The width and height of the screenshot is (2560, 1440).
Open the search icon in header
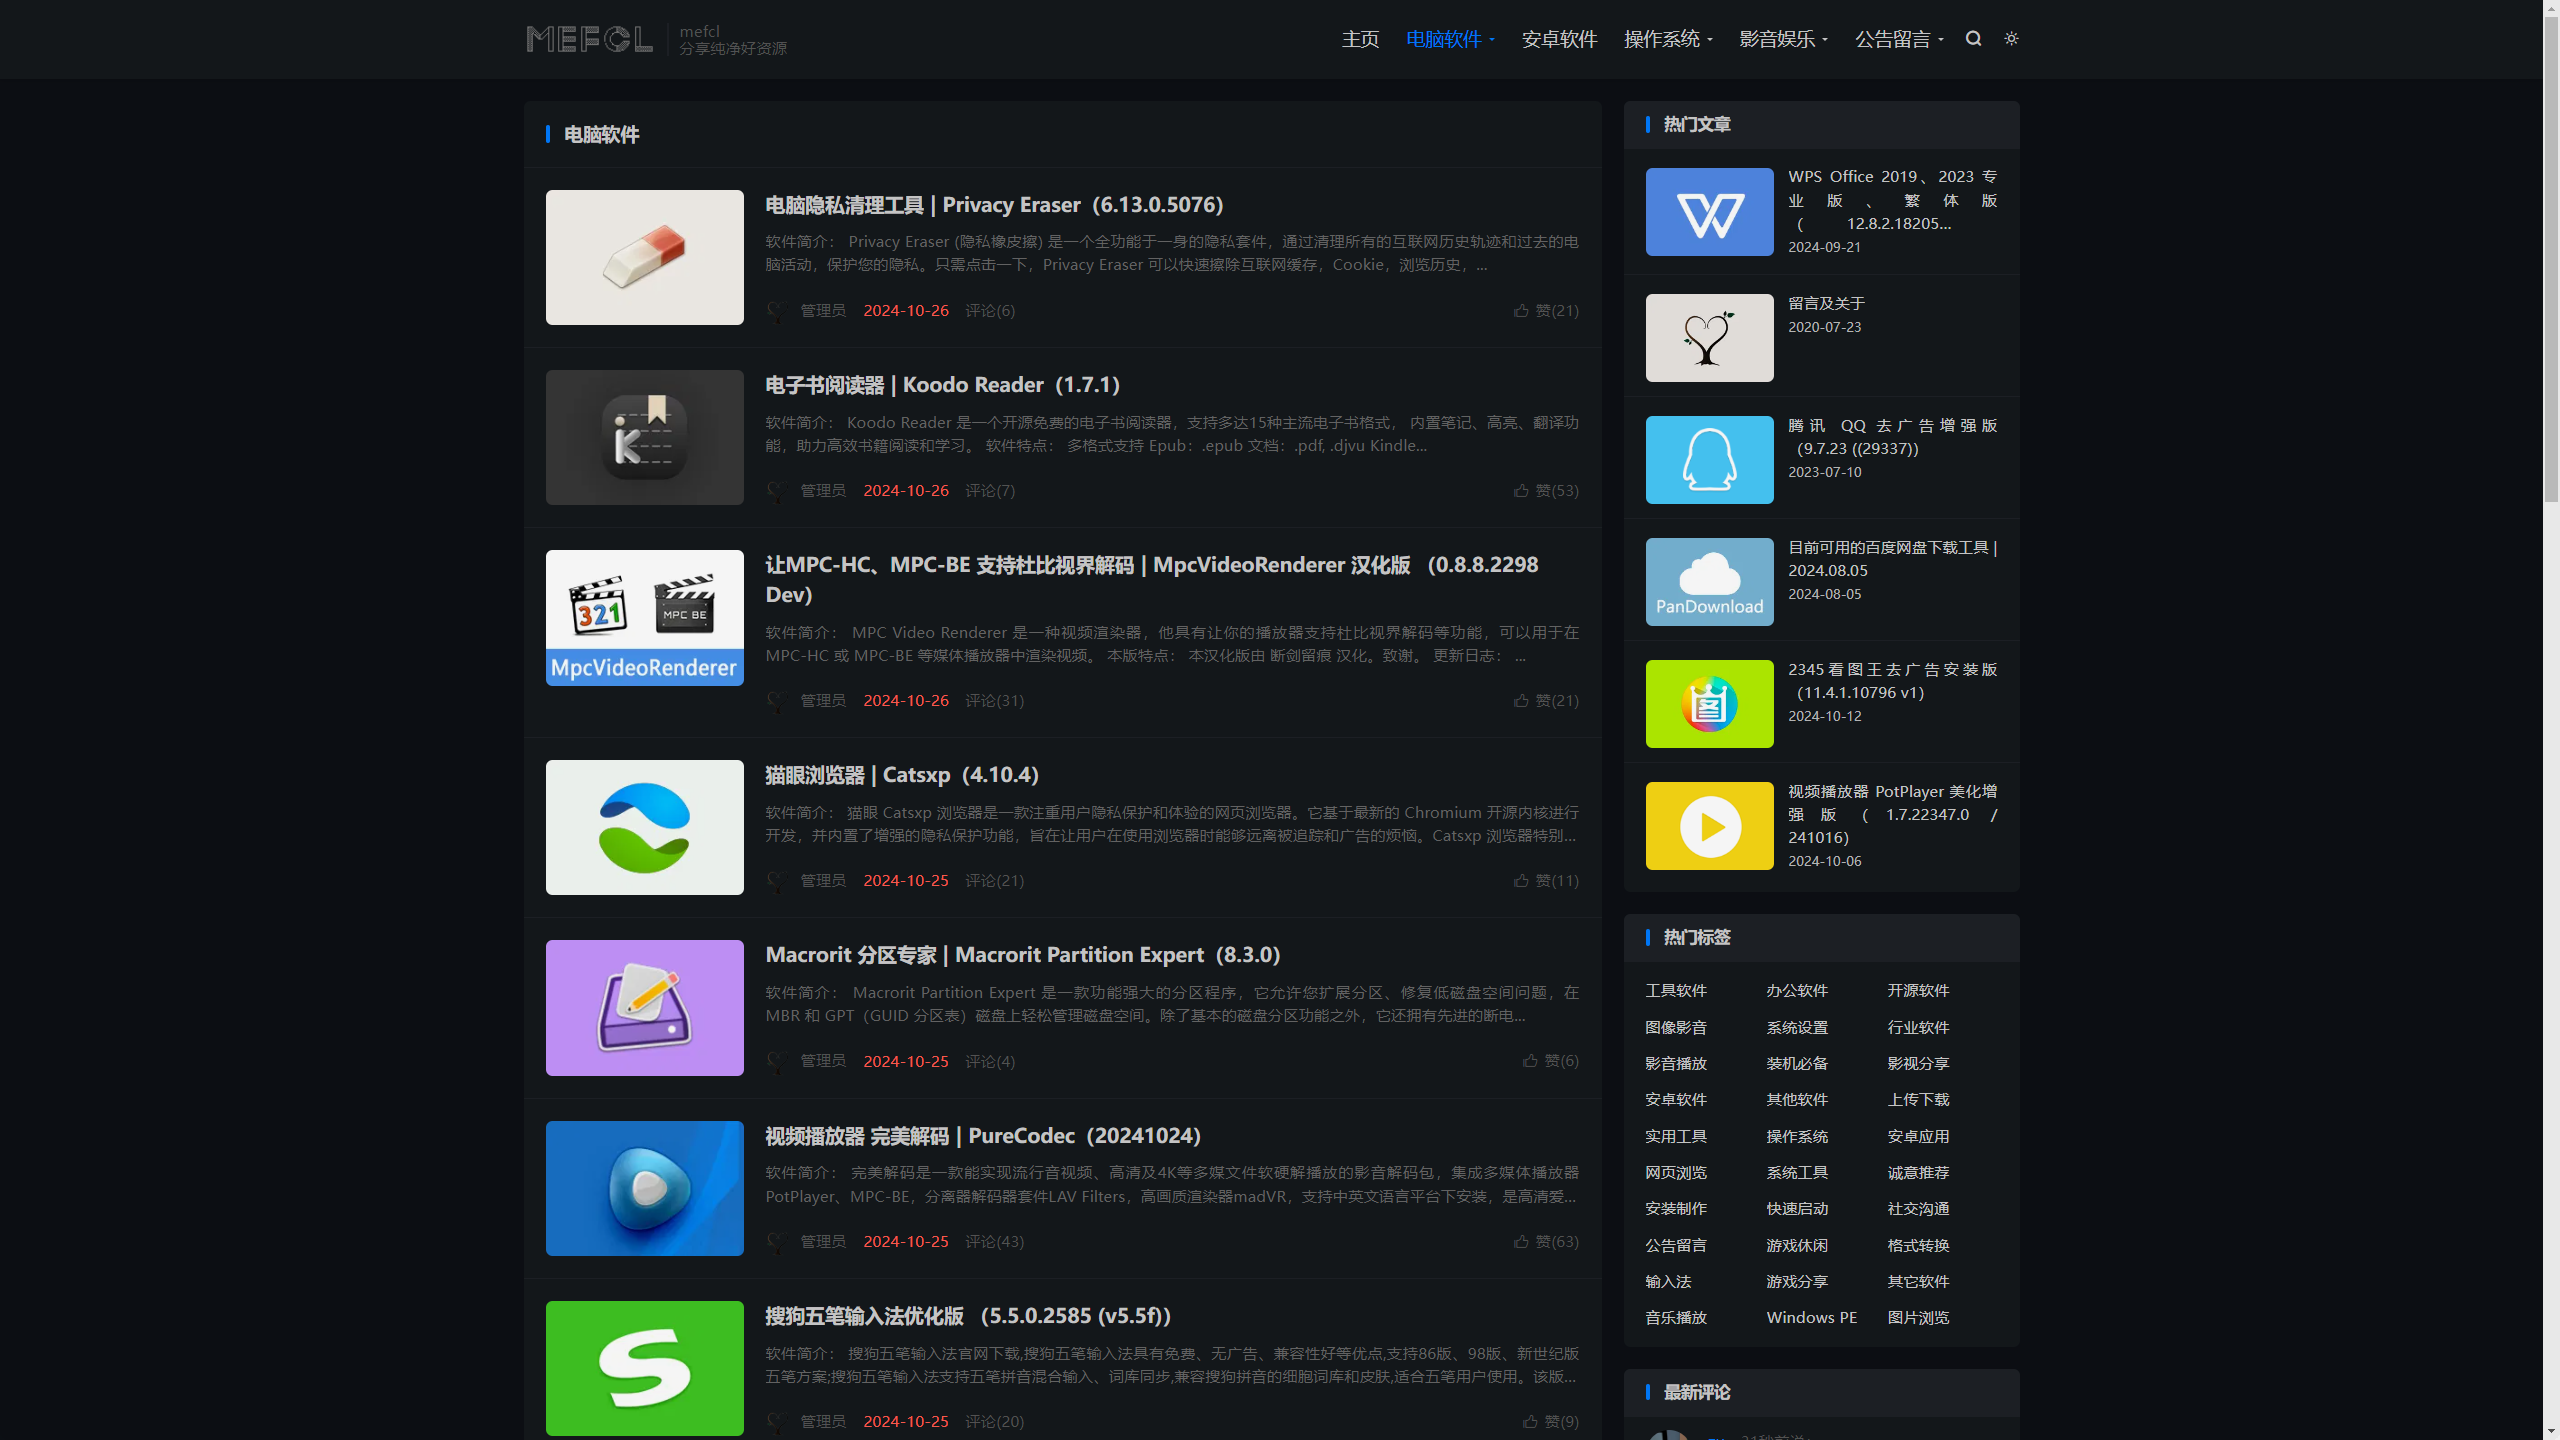pyautogui.click(x=1973, y=38)
